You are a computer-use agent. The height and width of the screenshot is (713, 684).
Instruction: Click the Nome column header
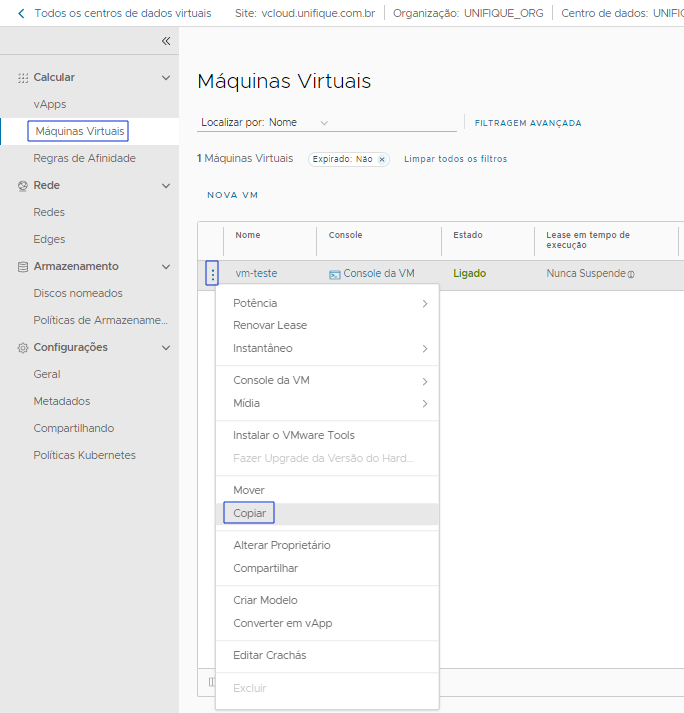click(x=248, y=236)
